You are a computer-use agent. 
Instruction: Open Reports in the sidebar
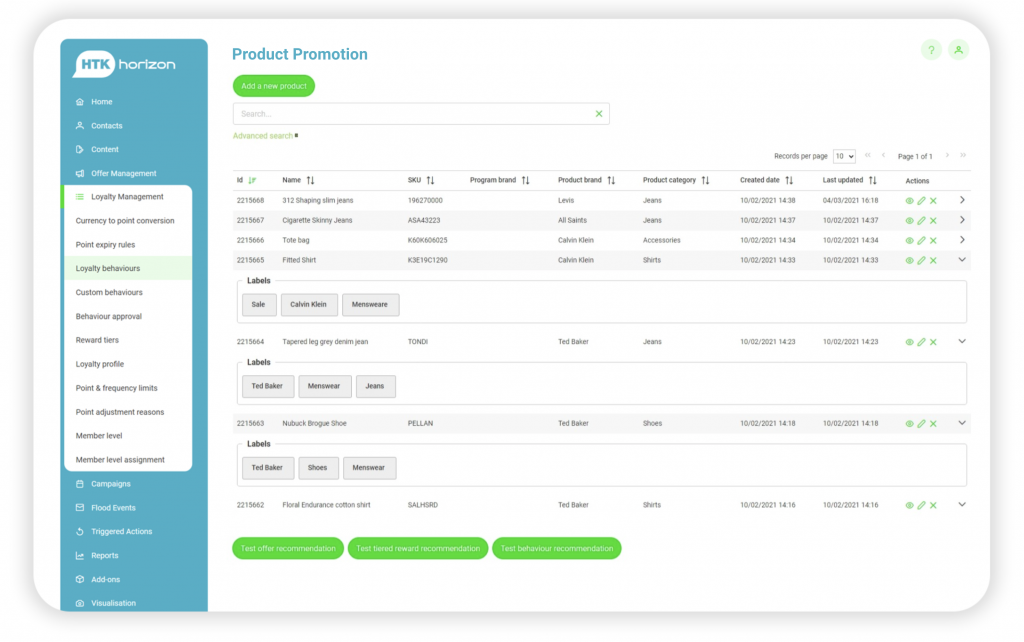(104, 556)
